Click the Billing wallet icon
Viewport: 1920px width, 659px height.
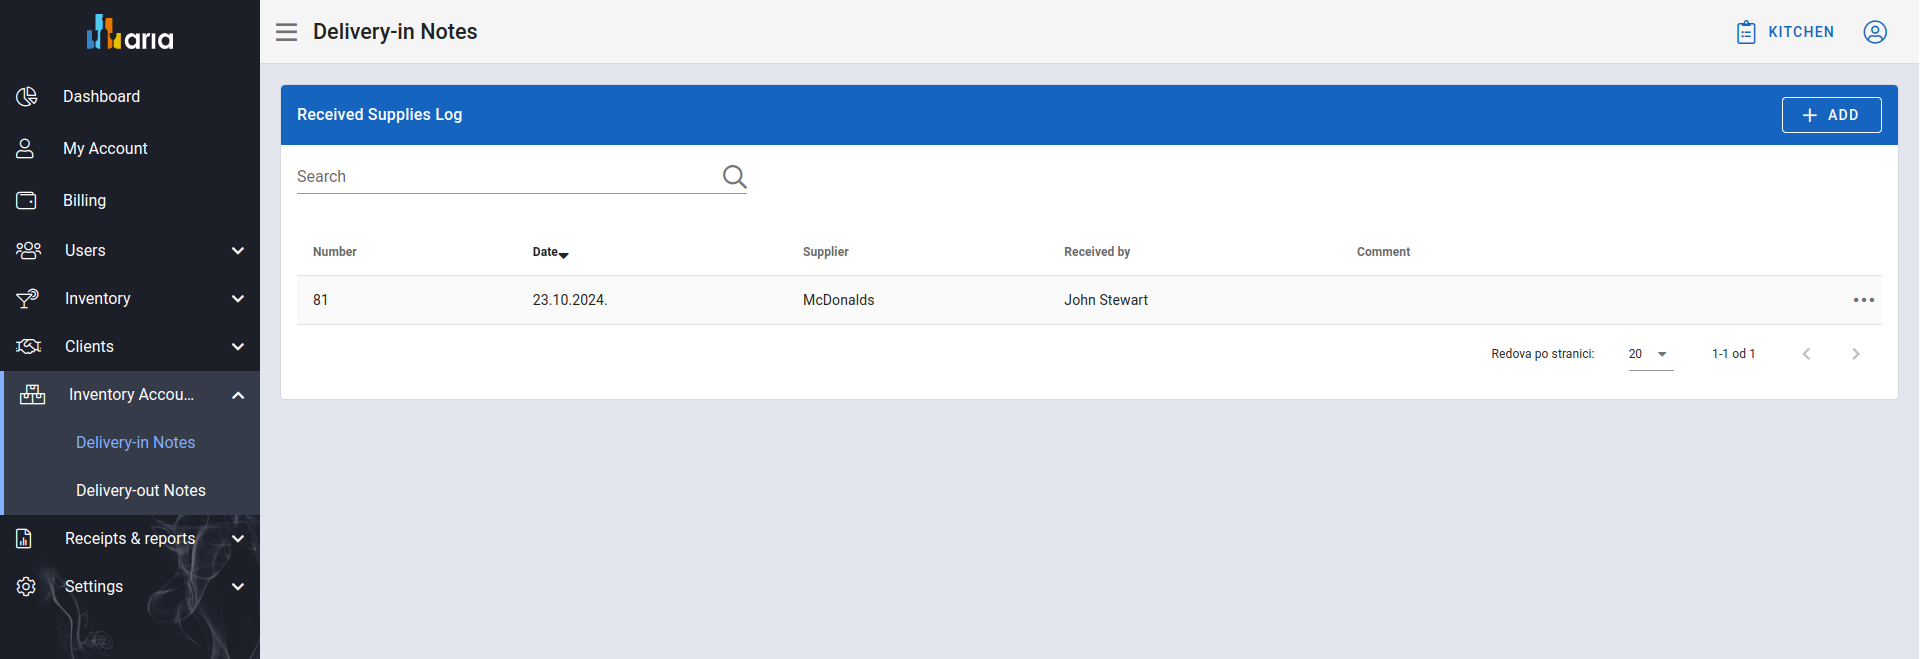click(x=26, y=200)
